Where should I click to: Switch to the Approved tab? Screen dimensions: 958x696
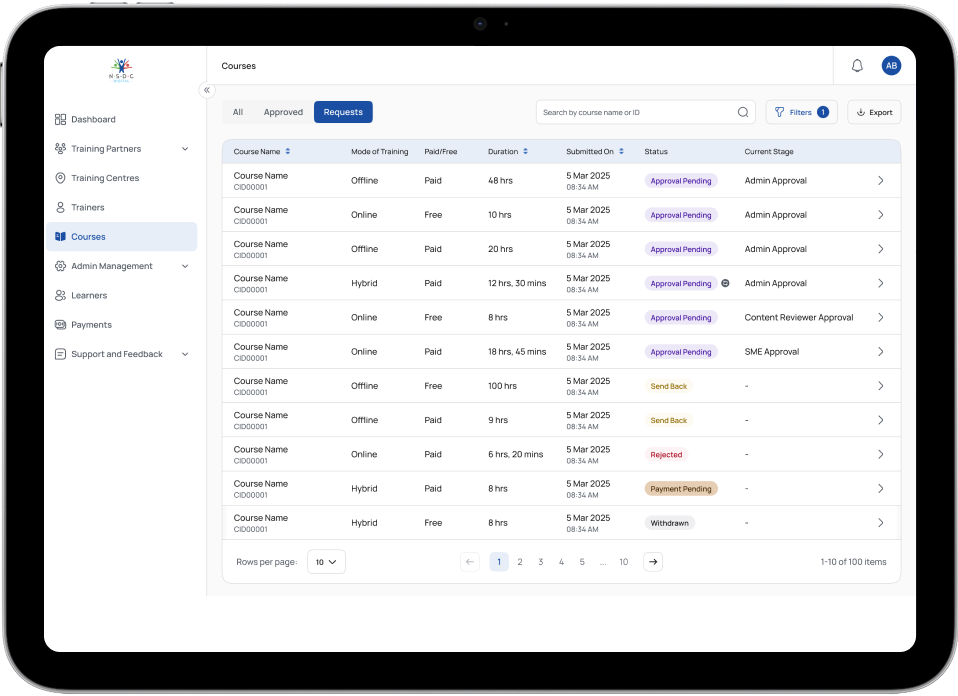[283, 112]
